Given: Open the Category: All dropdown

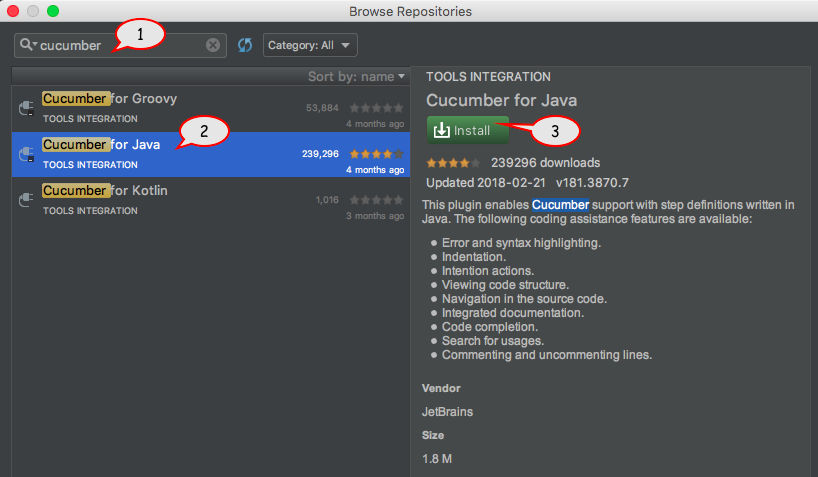Looking at the screenshot, I should click(x=310, y=45).
